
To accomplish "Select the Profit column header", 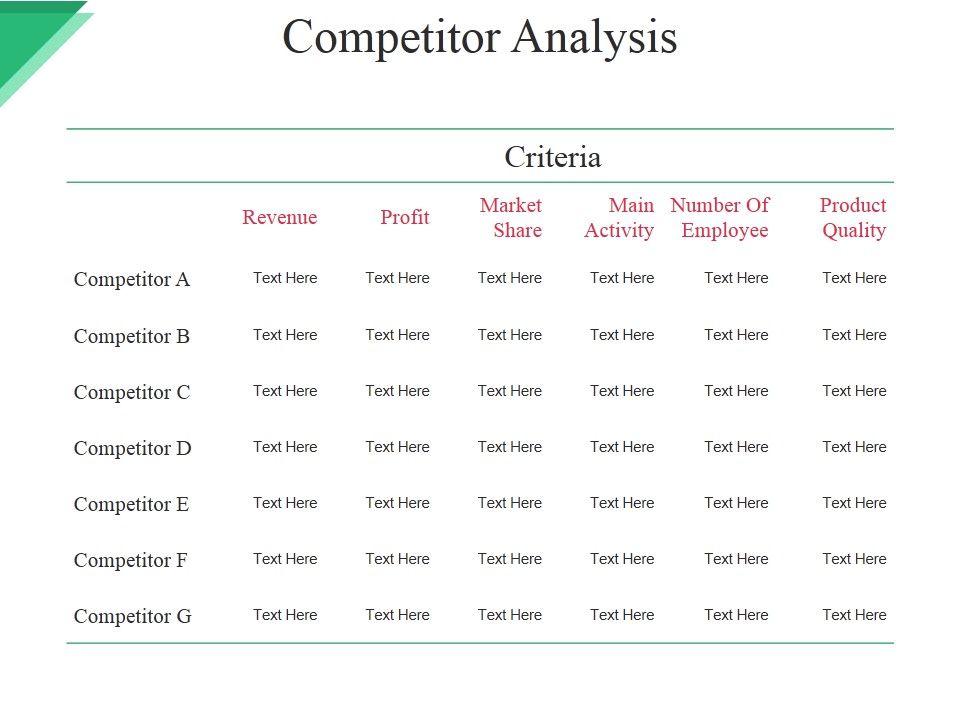I will pyautogui.click(x=404, y=218).
